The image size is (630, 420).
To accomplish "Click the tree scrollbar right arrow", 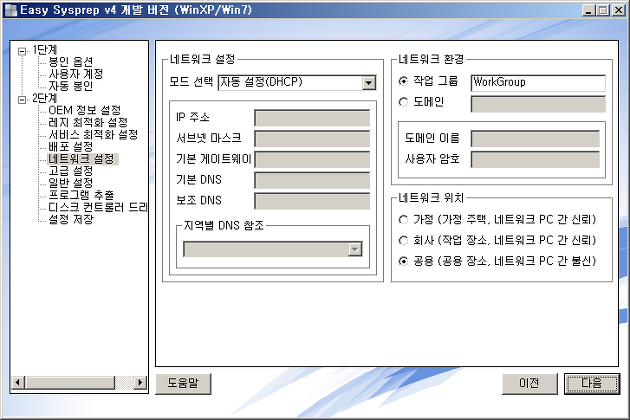I will (x=140, y=382).
